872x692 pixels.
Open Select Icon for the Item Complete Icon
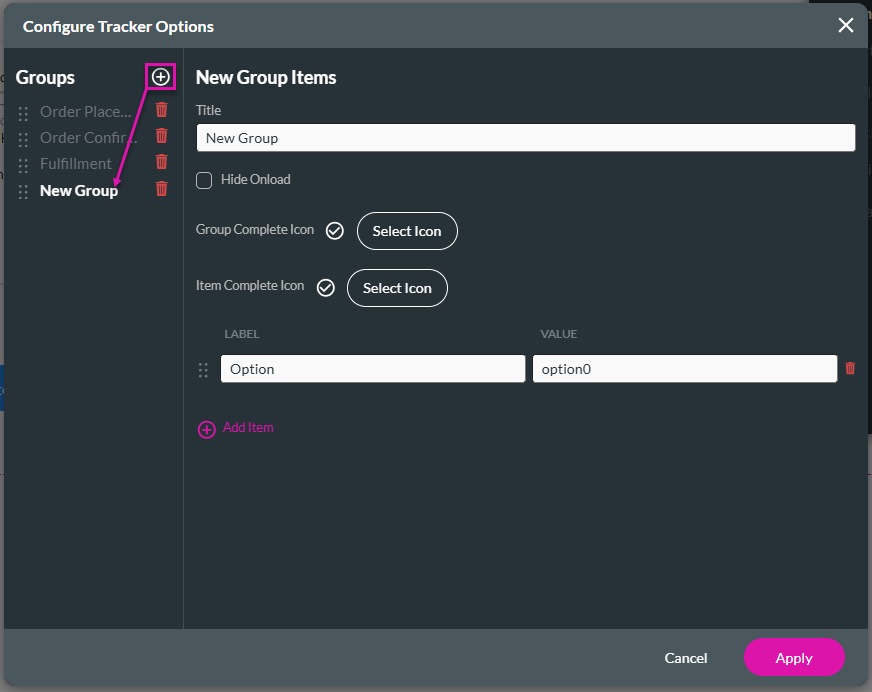[x=397, y=288]
